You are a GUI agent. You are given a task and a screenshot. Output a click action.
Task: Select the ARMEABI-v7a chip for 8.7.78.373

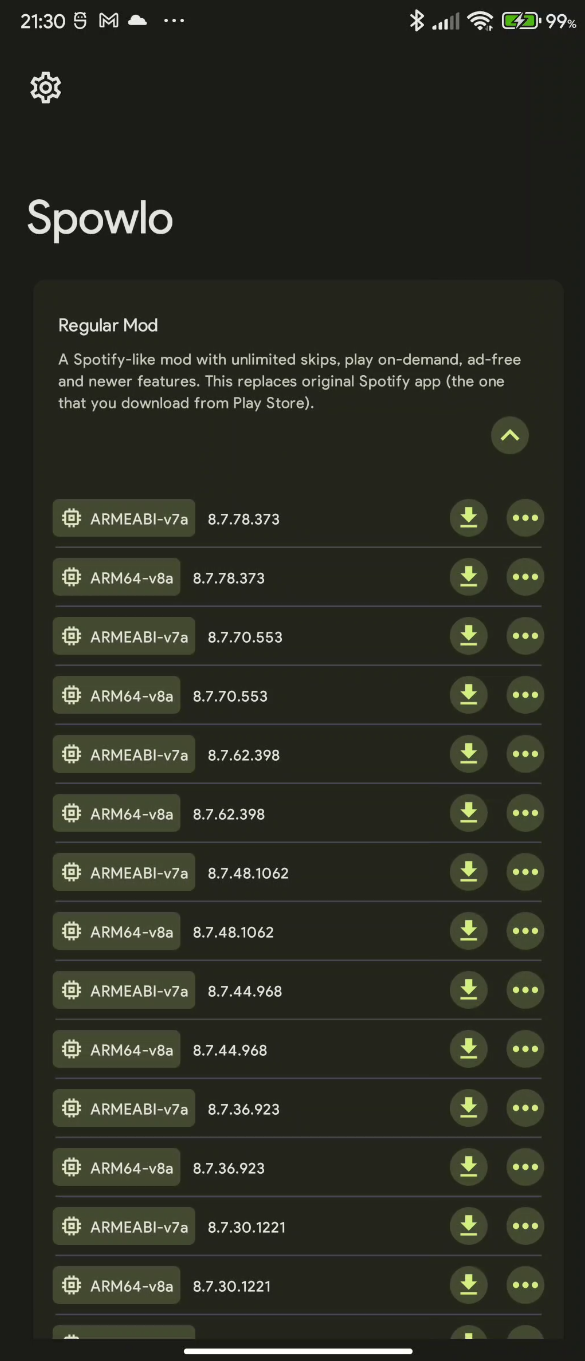click(123, 518)
